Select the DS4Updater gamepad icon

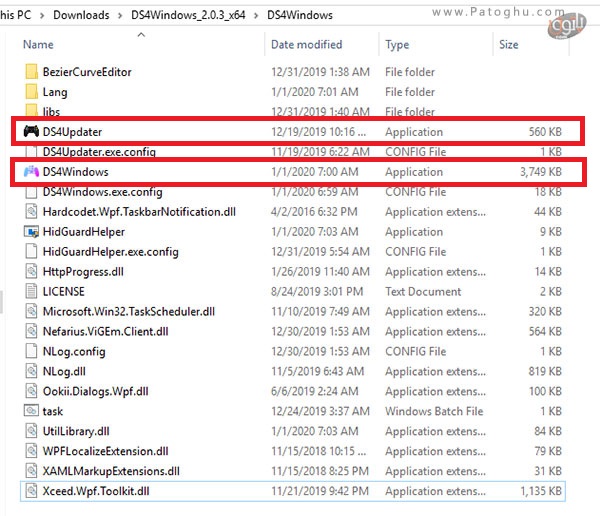(x=31, y=131)
